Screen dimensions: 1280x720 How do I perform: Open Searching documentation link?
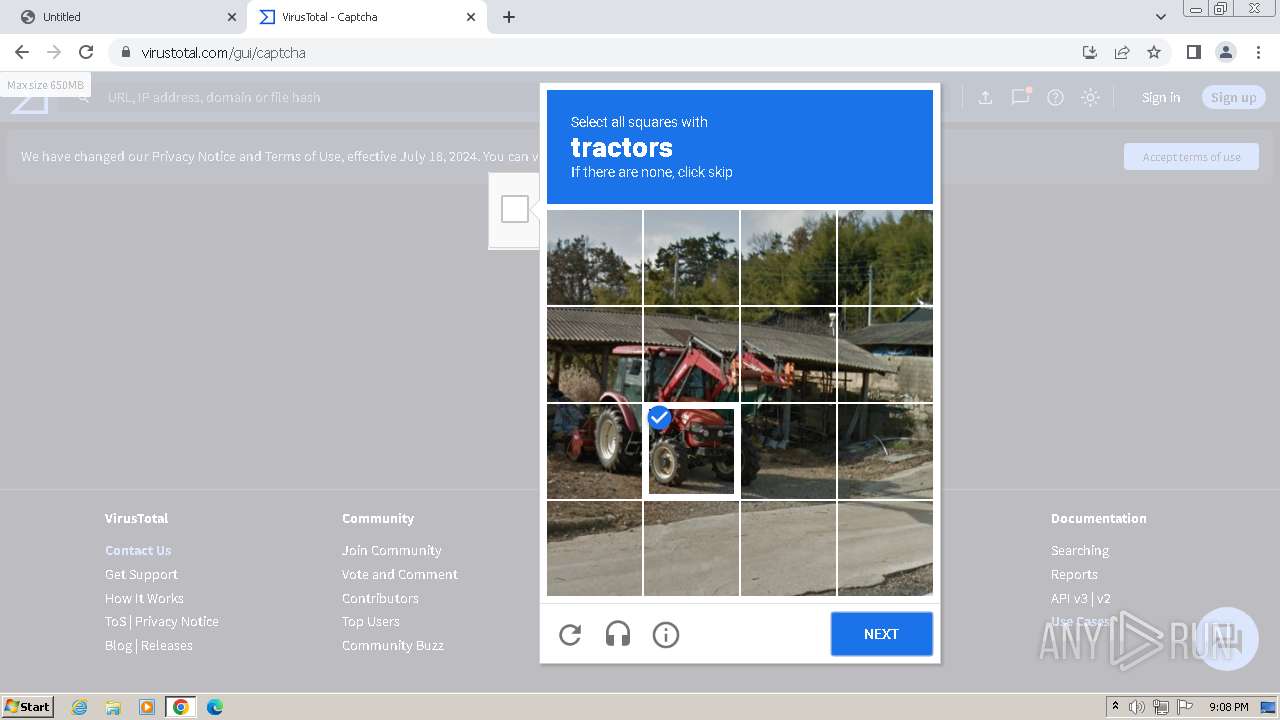click(1080, 550)
